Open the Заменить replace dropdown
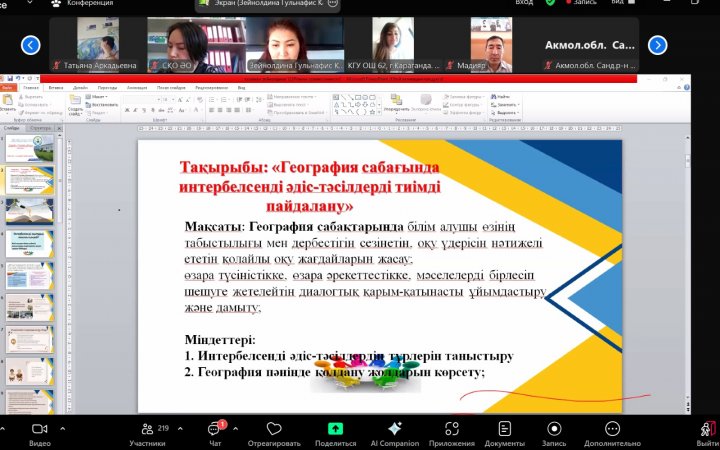 pos(505,105)
